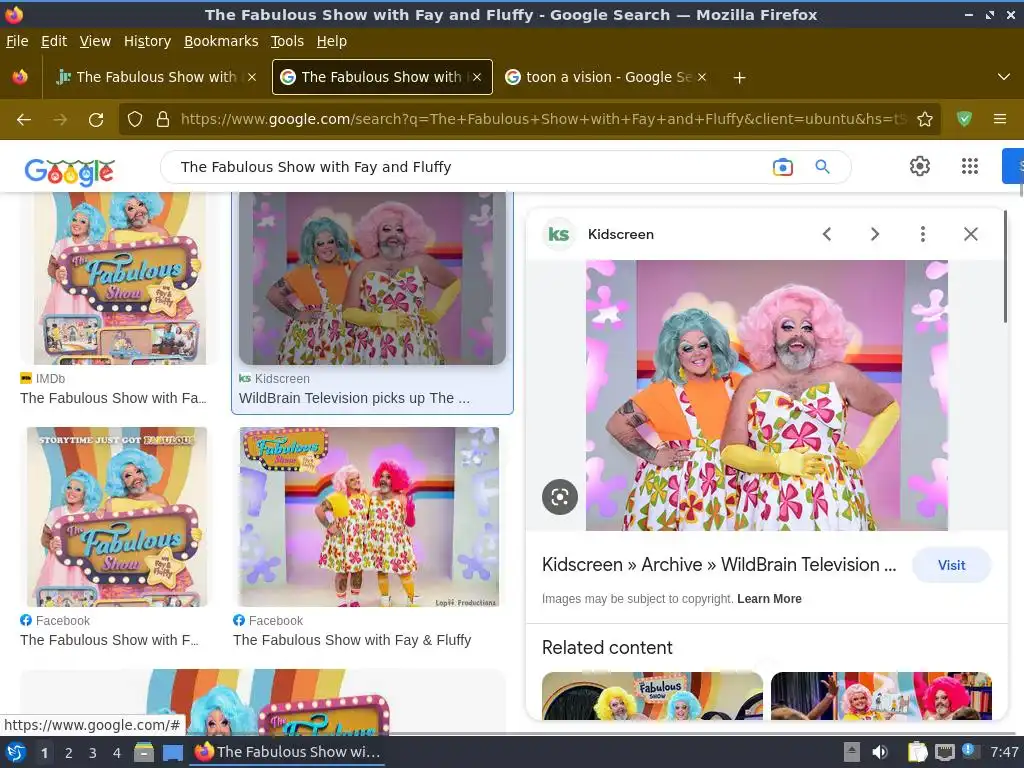Screen dimensions: 1024x768
Task: Bookmark this page with the star
Action: click(x=925, y=119)
